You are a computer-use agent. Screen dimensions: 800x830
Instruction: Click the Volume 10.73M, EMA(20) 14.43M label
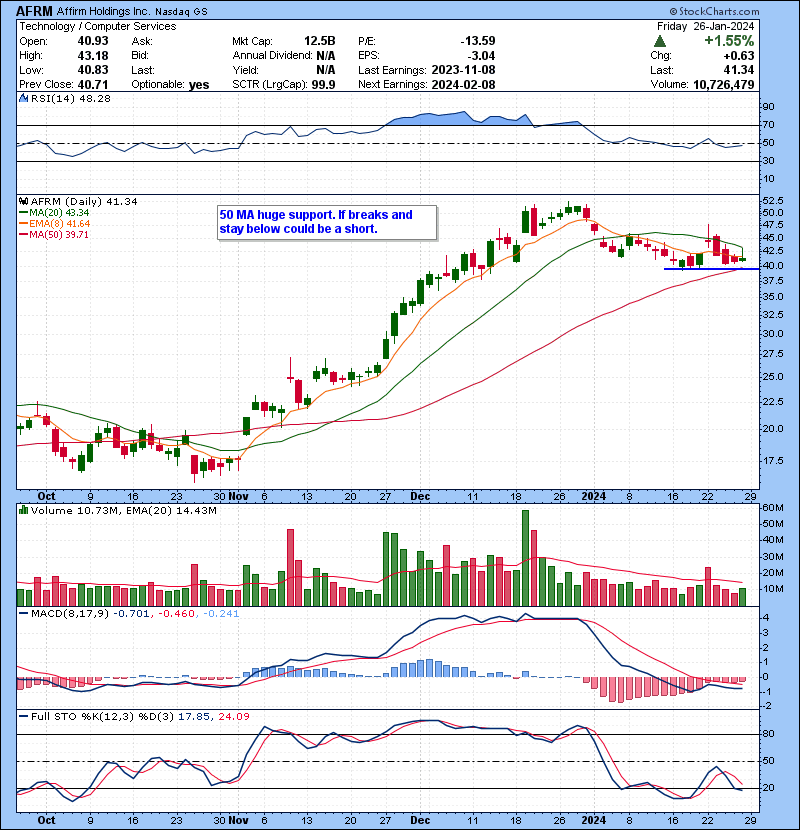[123, 511]
